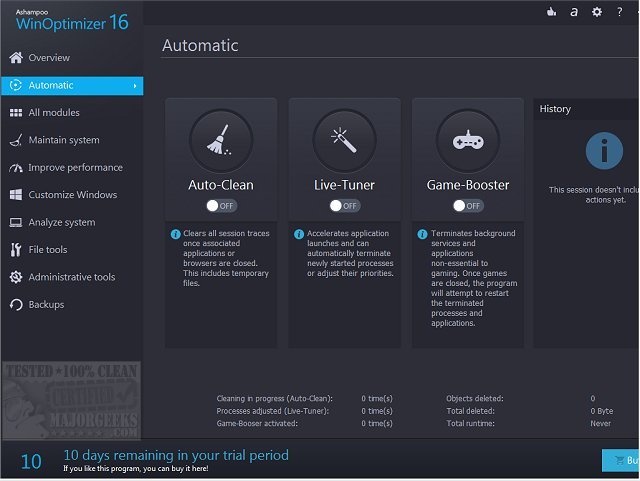Click the 'Total runtime:' label
This screenshot has width=640, height=481.
click(470, 423)
